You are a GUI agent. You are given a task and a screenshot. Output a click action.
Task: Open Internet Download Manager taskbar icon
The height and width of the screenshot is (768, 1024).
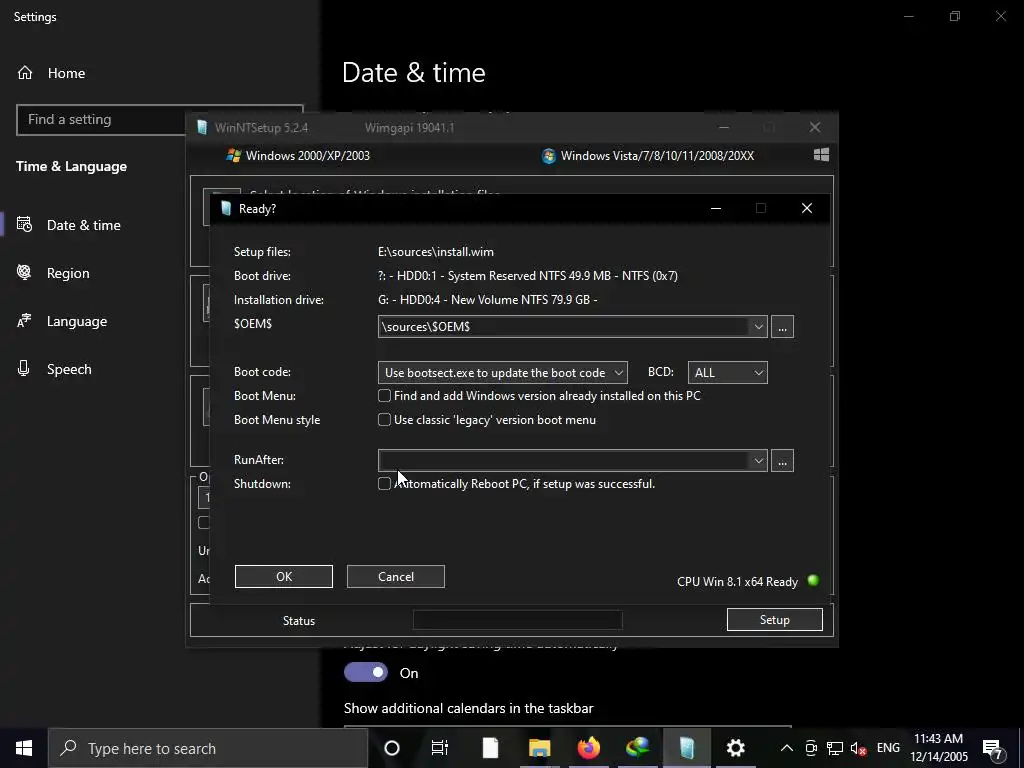click(x=637, y=748)
